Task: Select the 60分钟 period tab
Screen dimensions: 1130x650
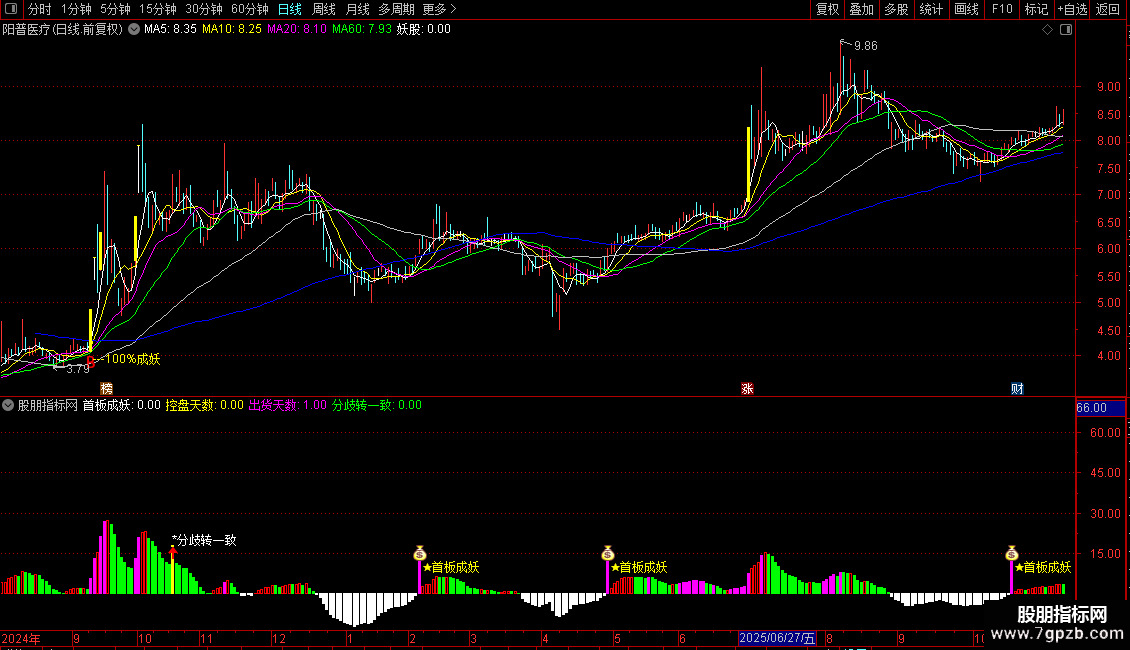Action: pyautogui.click(x=249, y=9)
